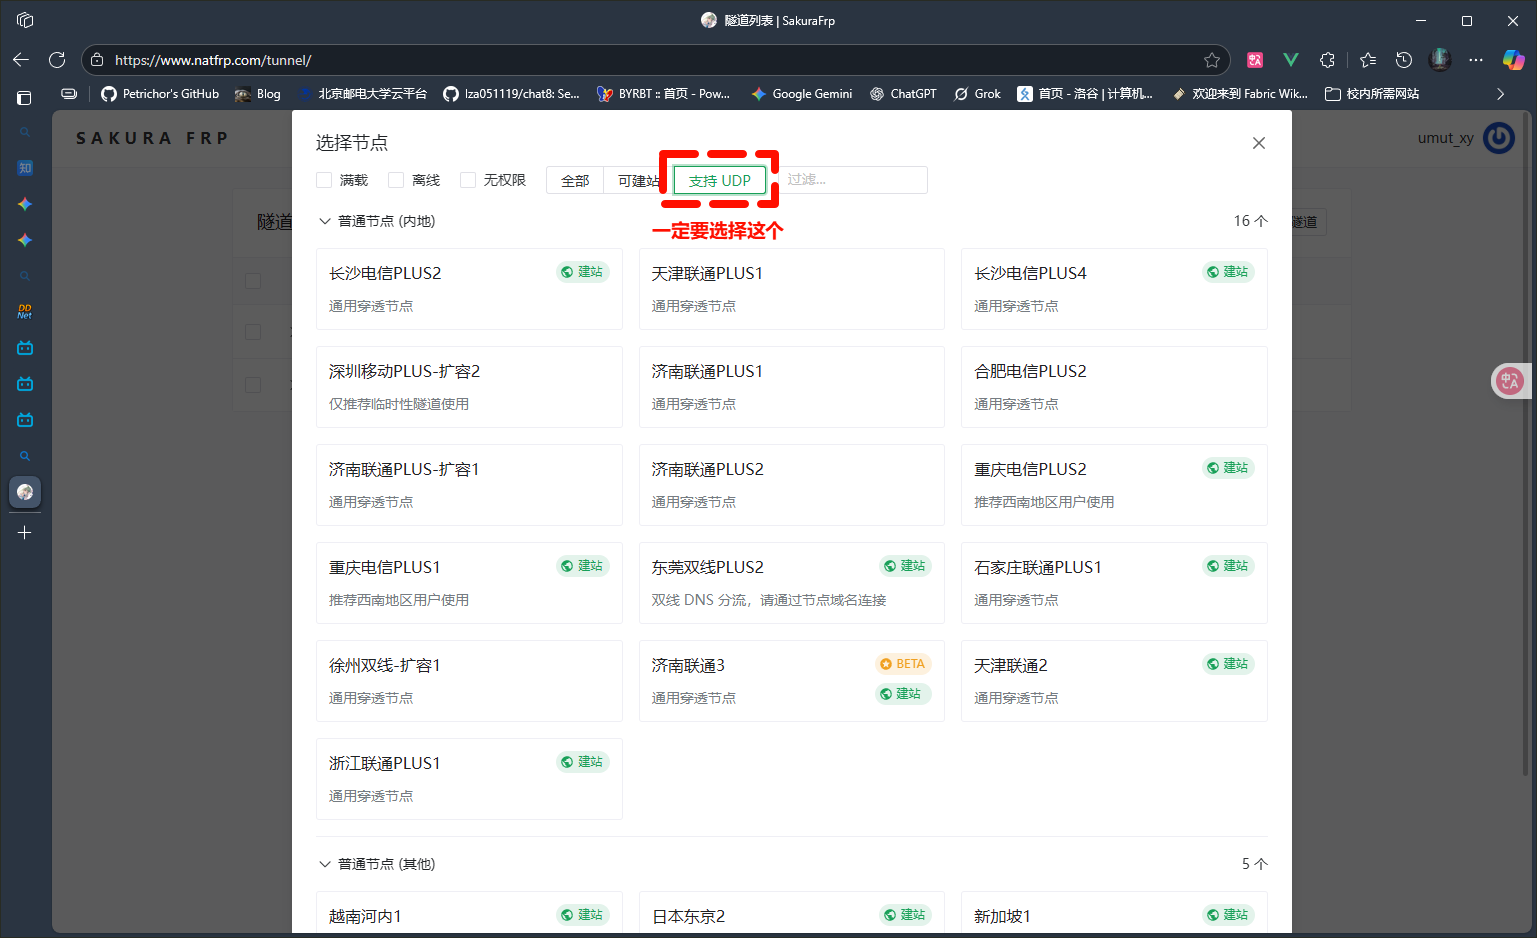Image resolution: width=1537 pixels, height=938 pixels.
Task: Switch to the 支持 UDP filter tab
Action: 719,179
